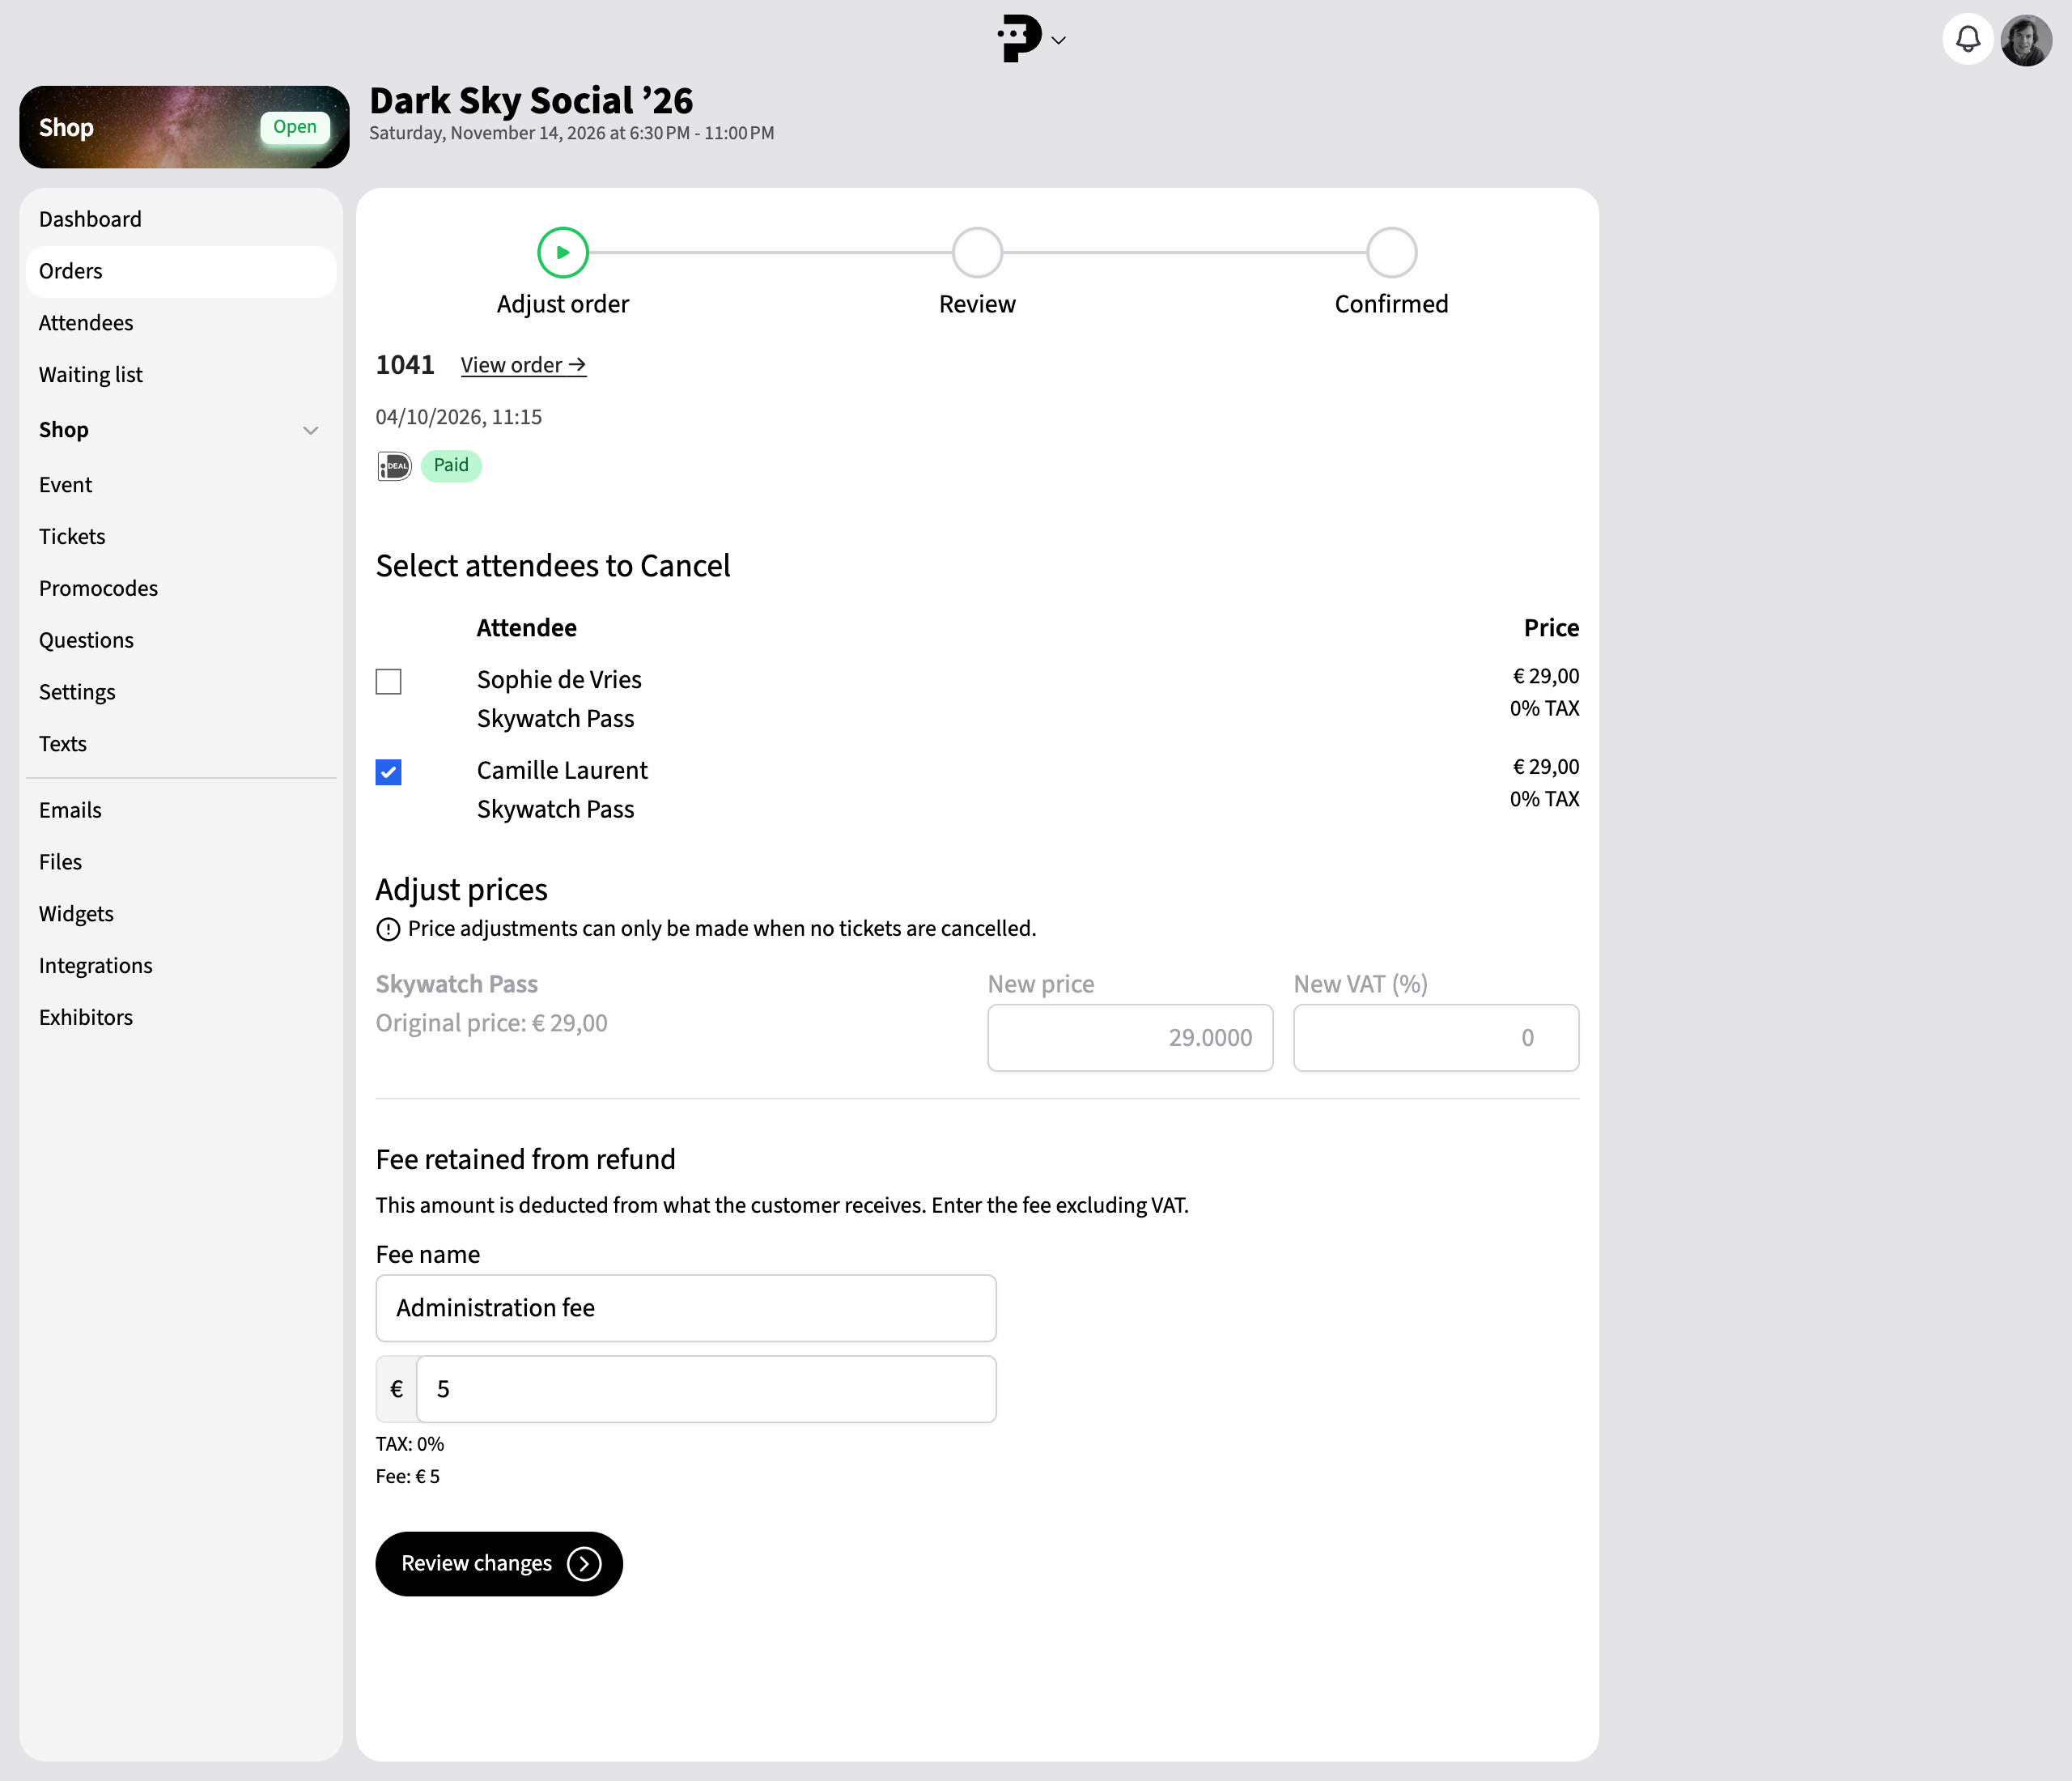The image size is (2072, 1781).
Task: Collapse the Shop section chevron
Action: 311,430
